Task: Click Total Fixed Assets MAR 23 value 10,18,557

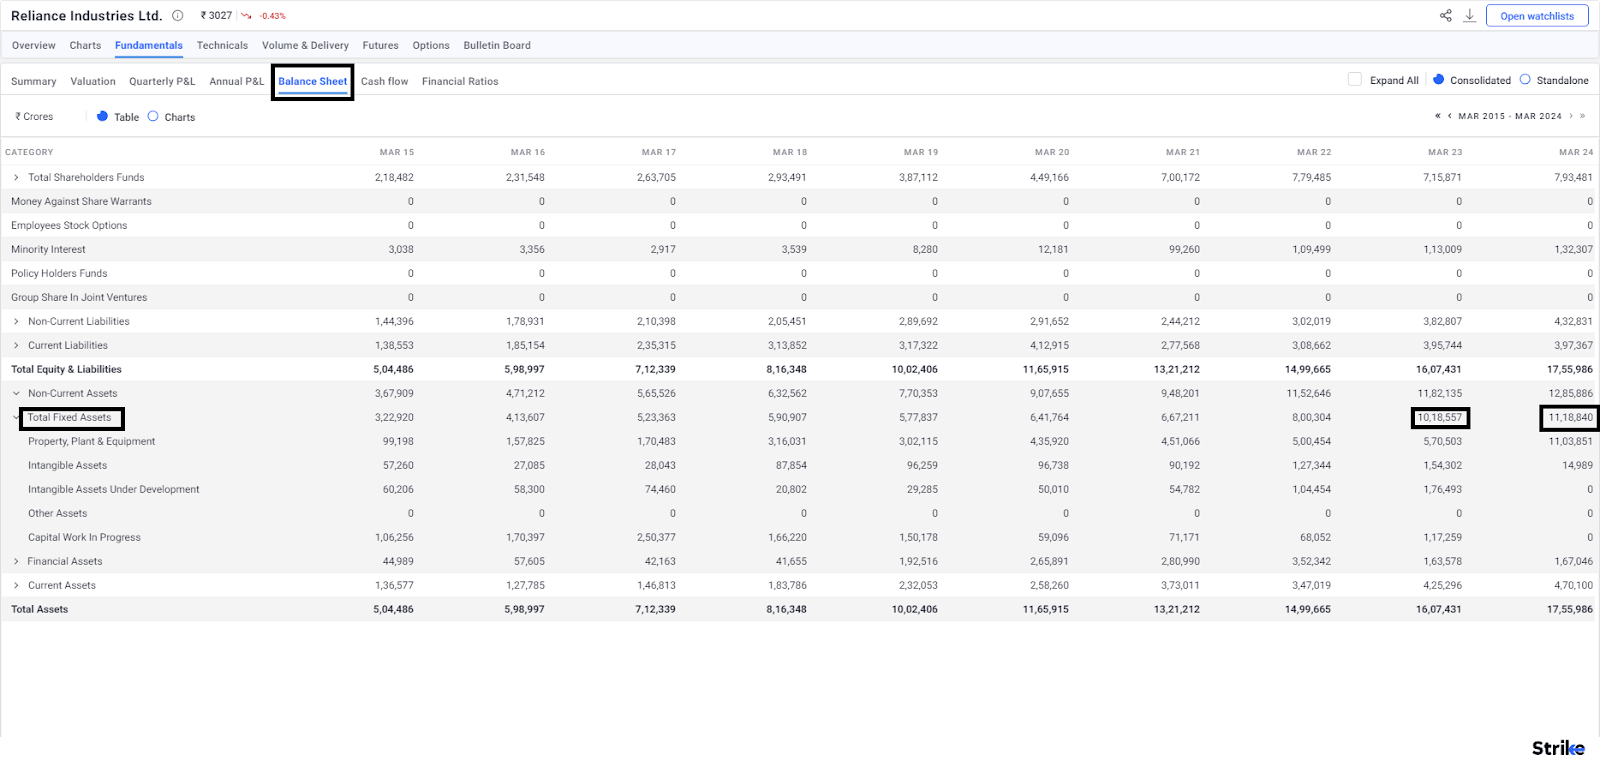Action: [1440, 417]
